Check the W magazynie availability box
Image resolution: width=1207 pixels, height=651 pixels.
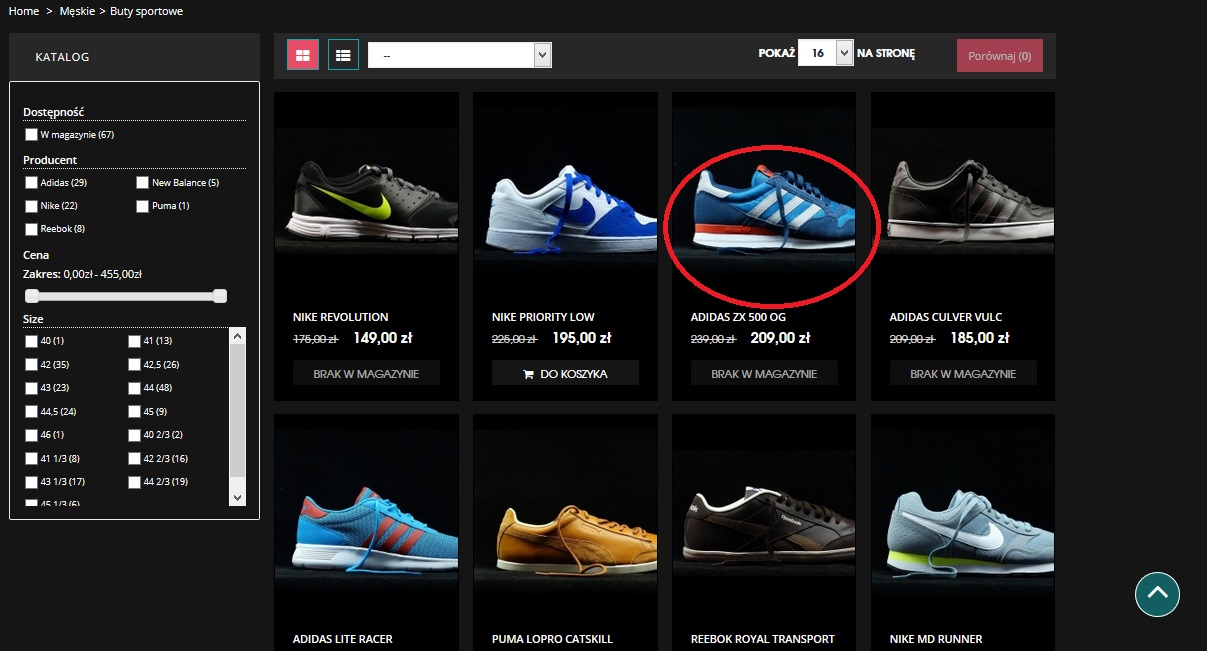click(x=32, y=134)
